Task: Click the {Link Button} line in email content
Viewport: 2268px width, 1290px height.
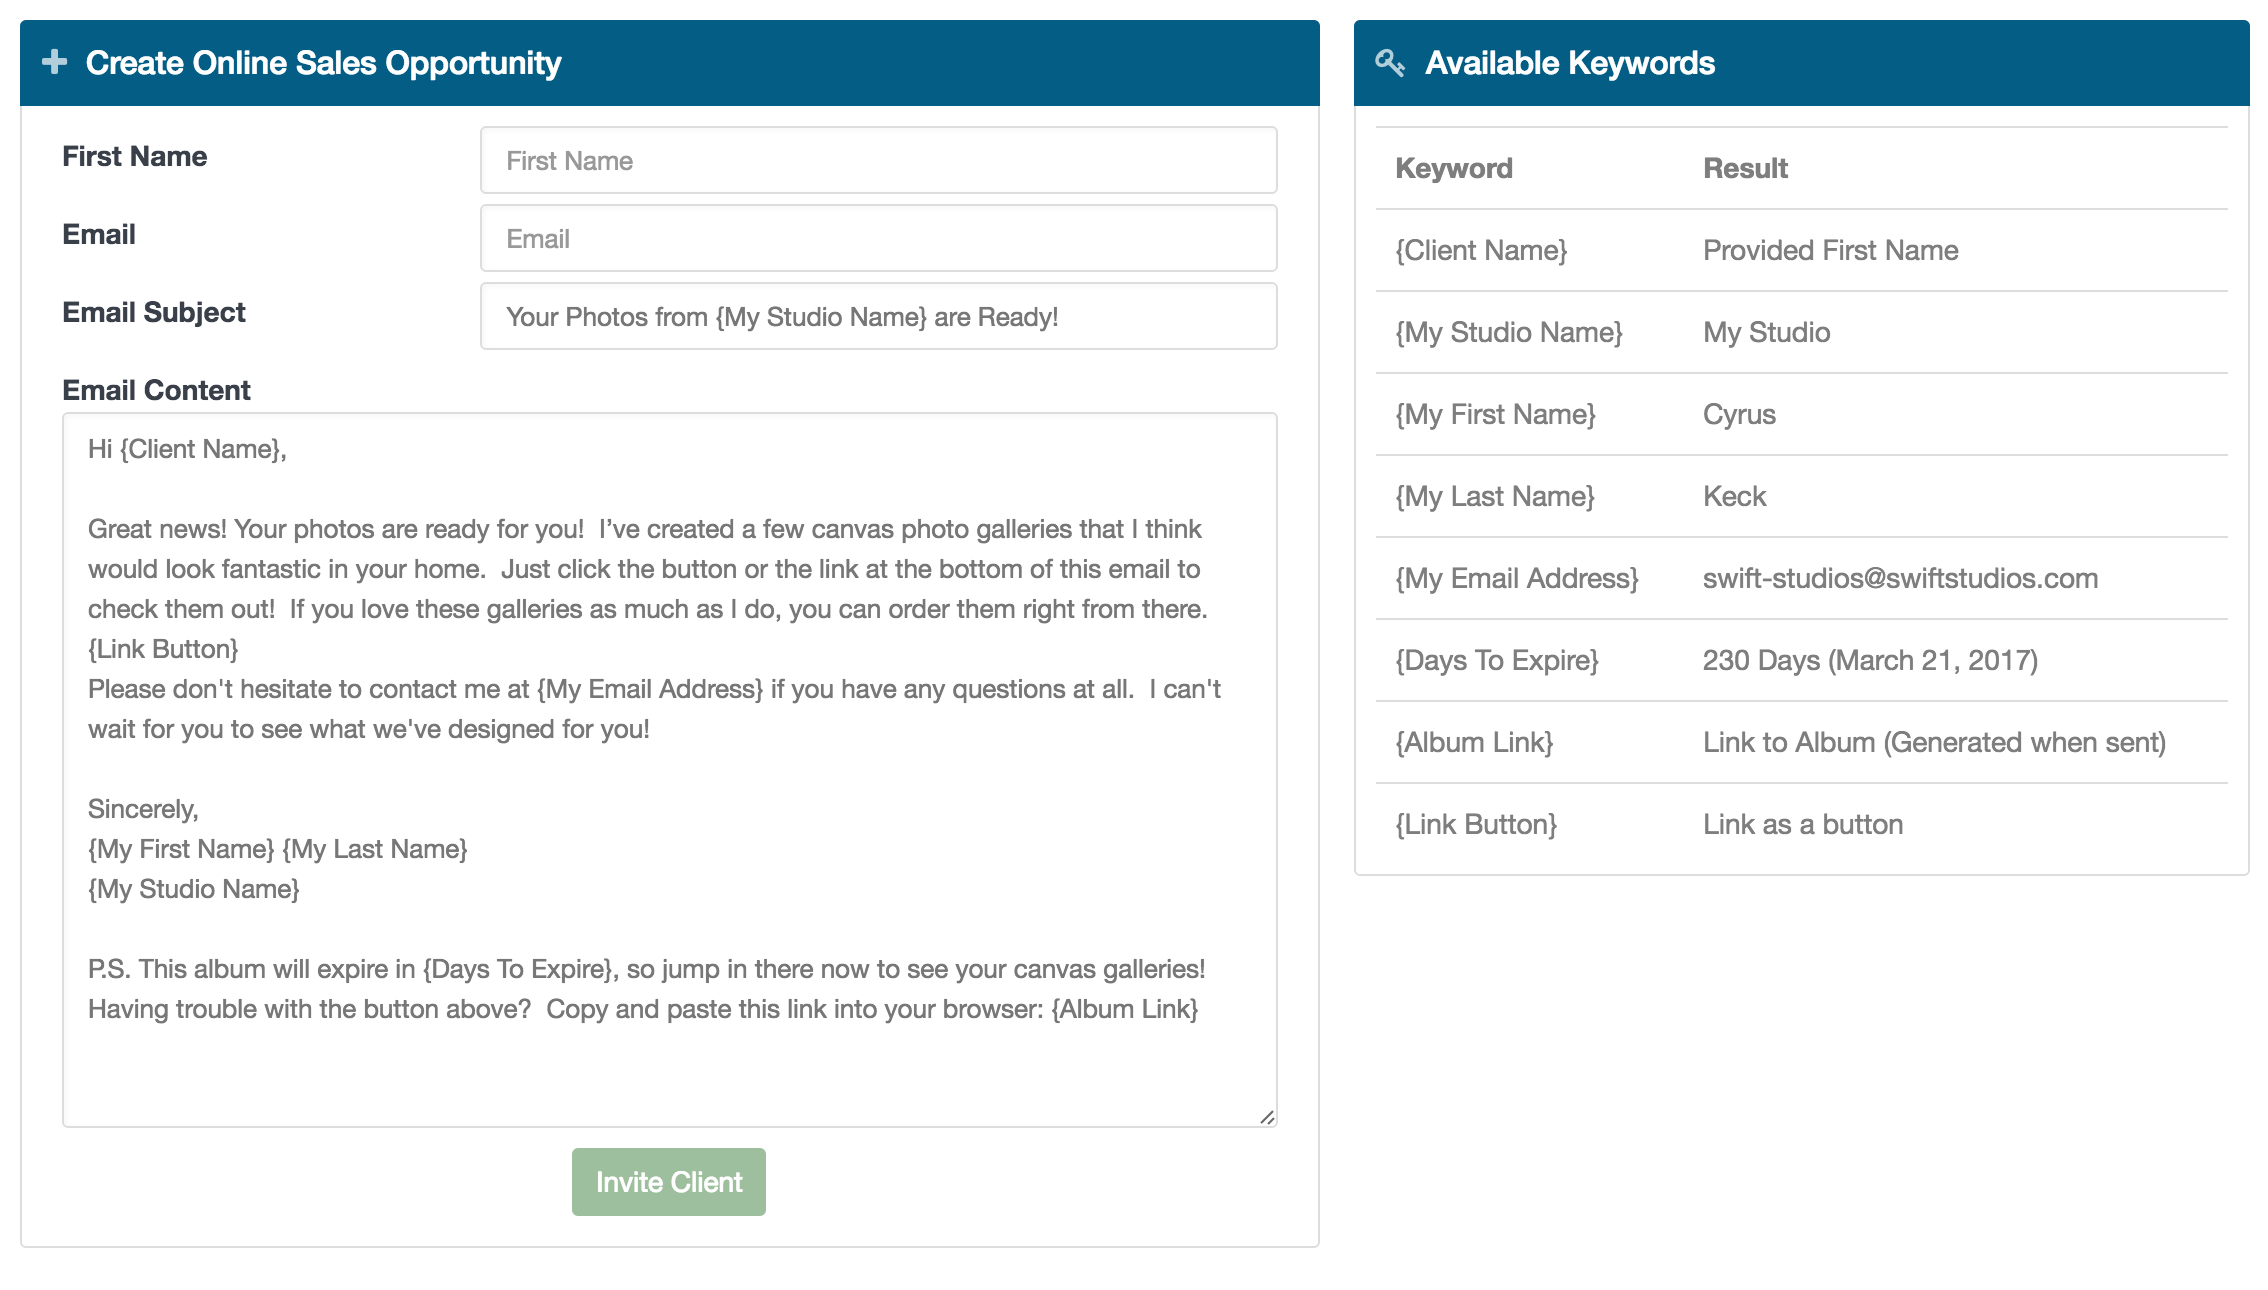Action: pyautogui.click(x=163, y=649)
